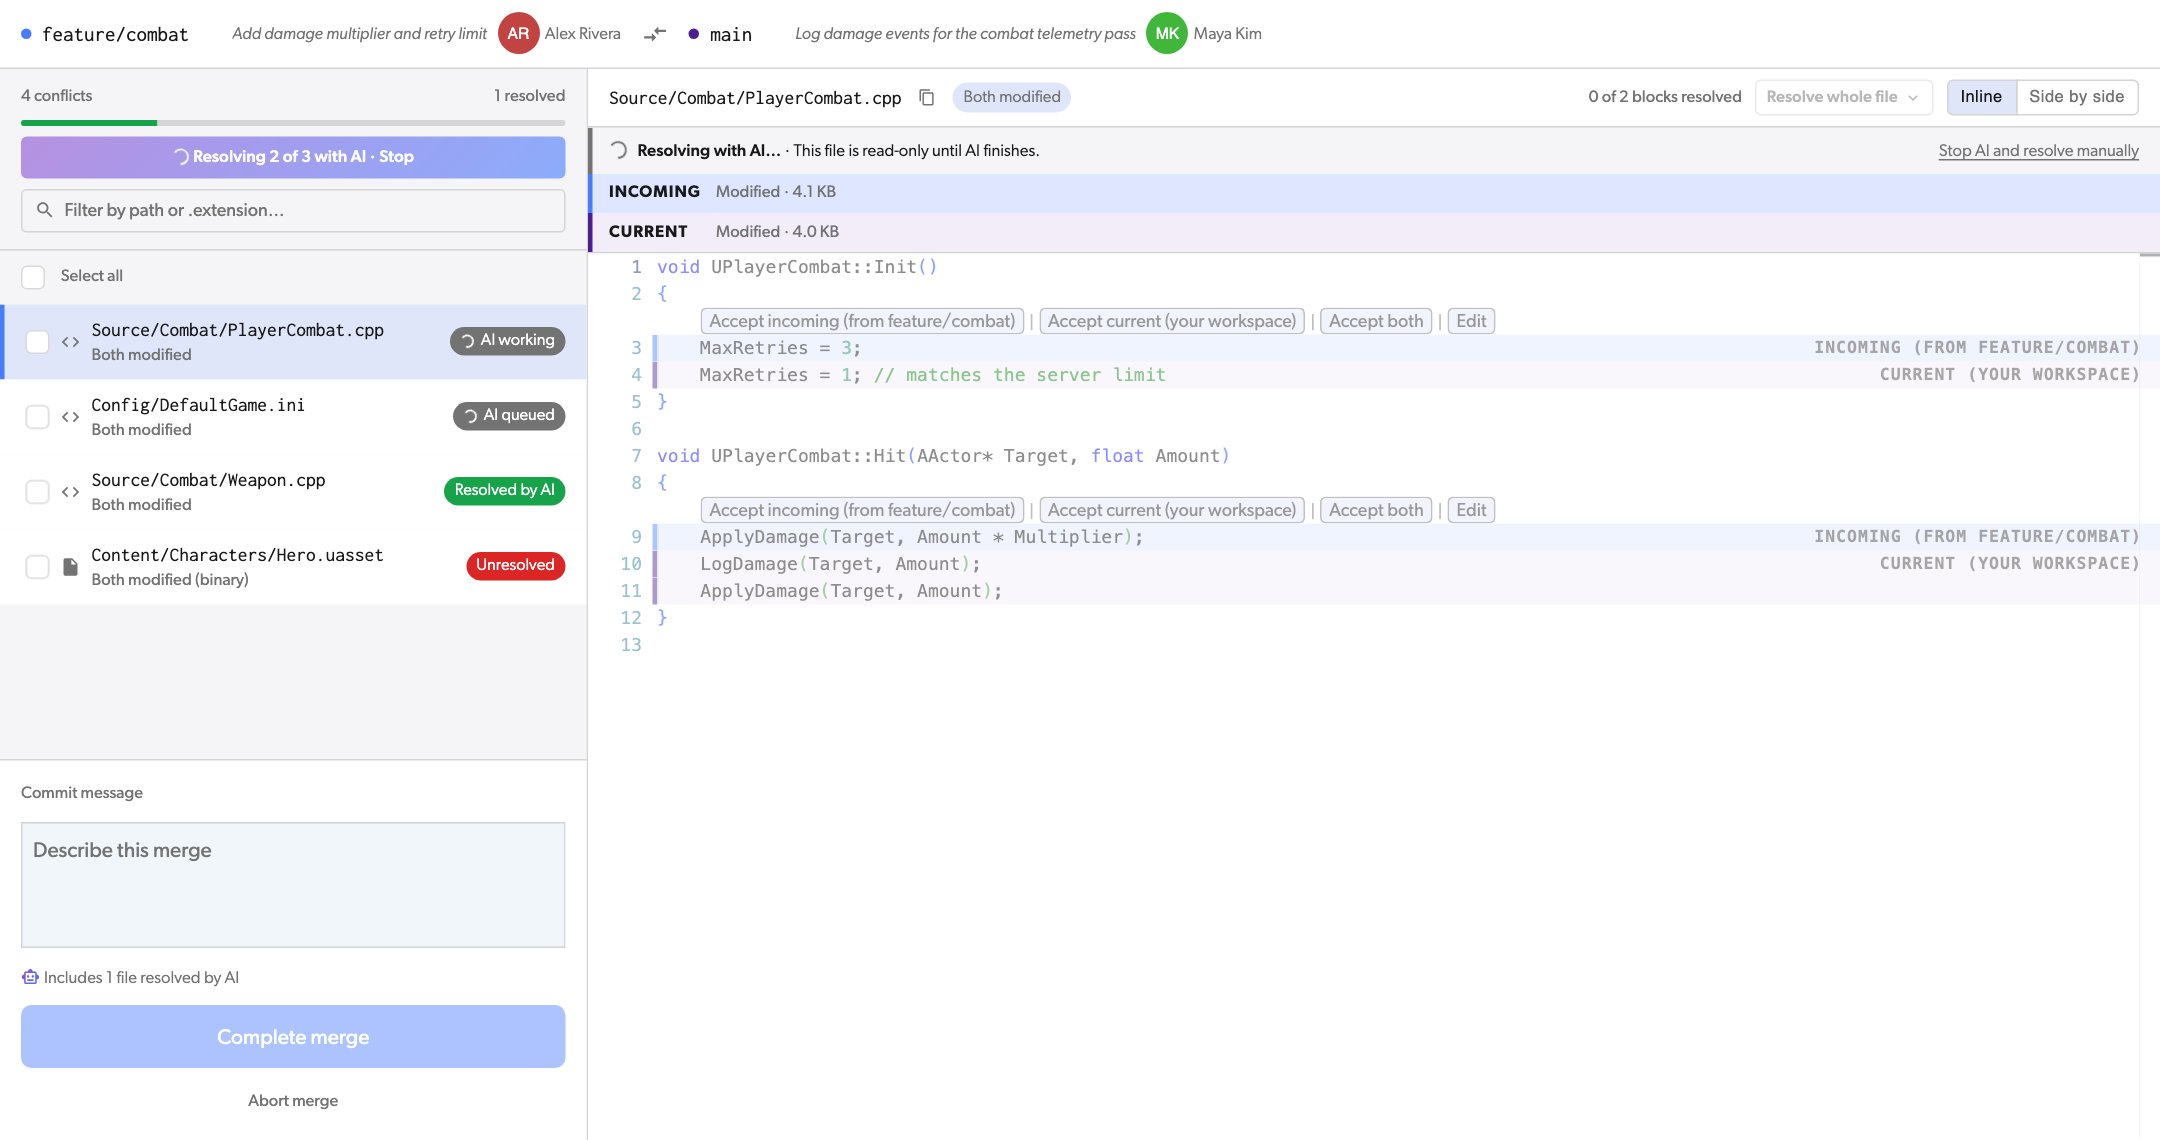This screenshot has height=1140, width=2160.
Task: Check the Config/DefaultGame.ini file checkbox
Action: [37, 417]
